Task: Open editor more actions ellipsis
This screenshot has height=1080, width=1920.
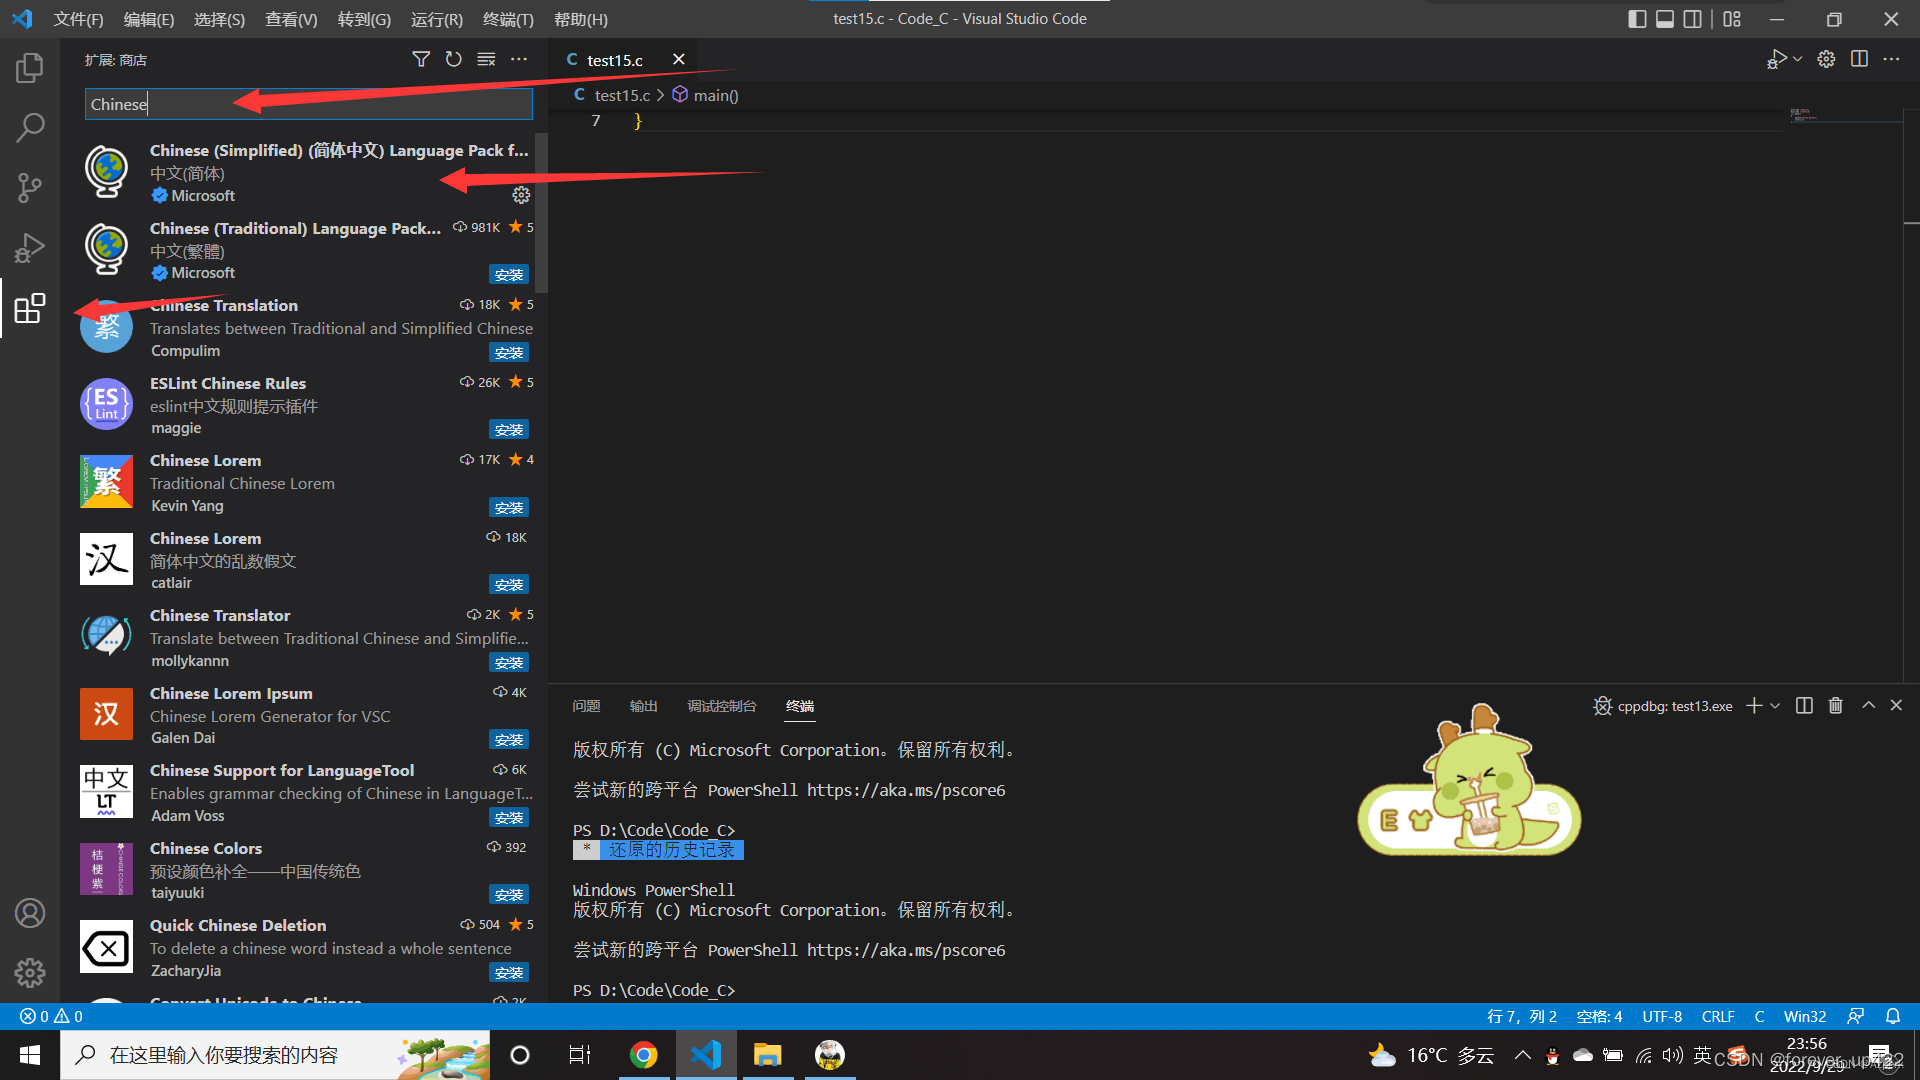Action: click(1891, 60)
